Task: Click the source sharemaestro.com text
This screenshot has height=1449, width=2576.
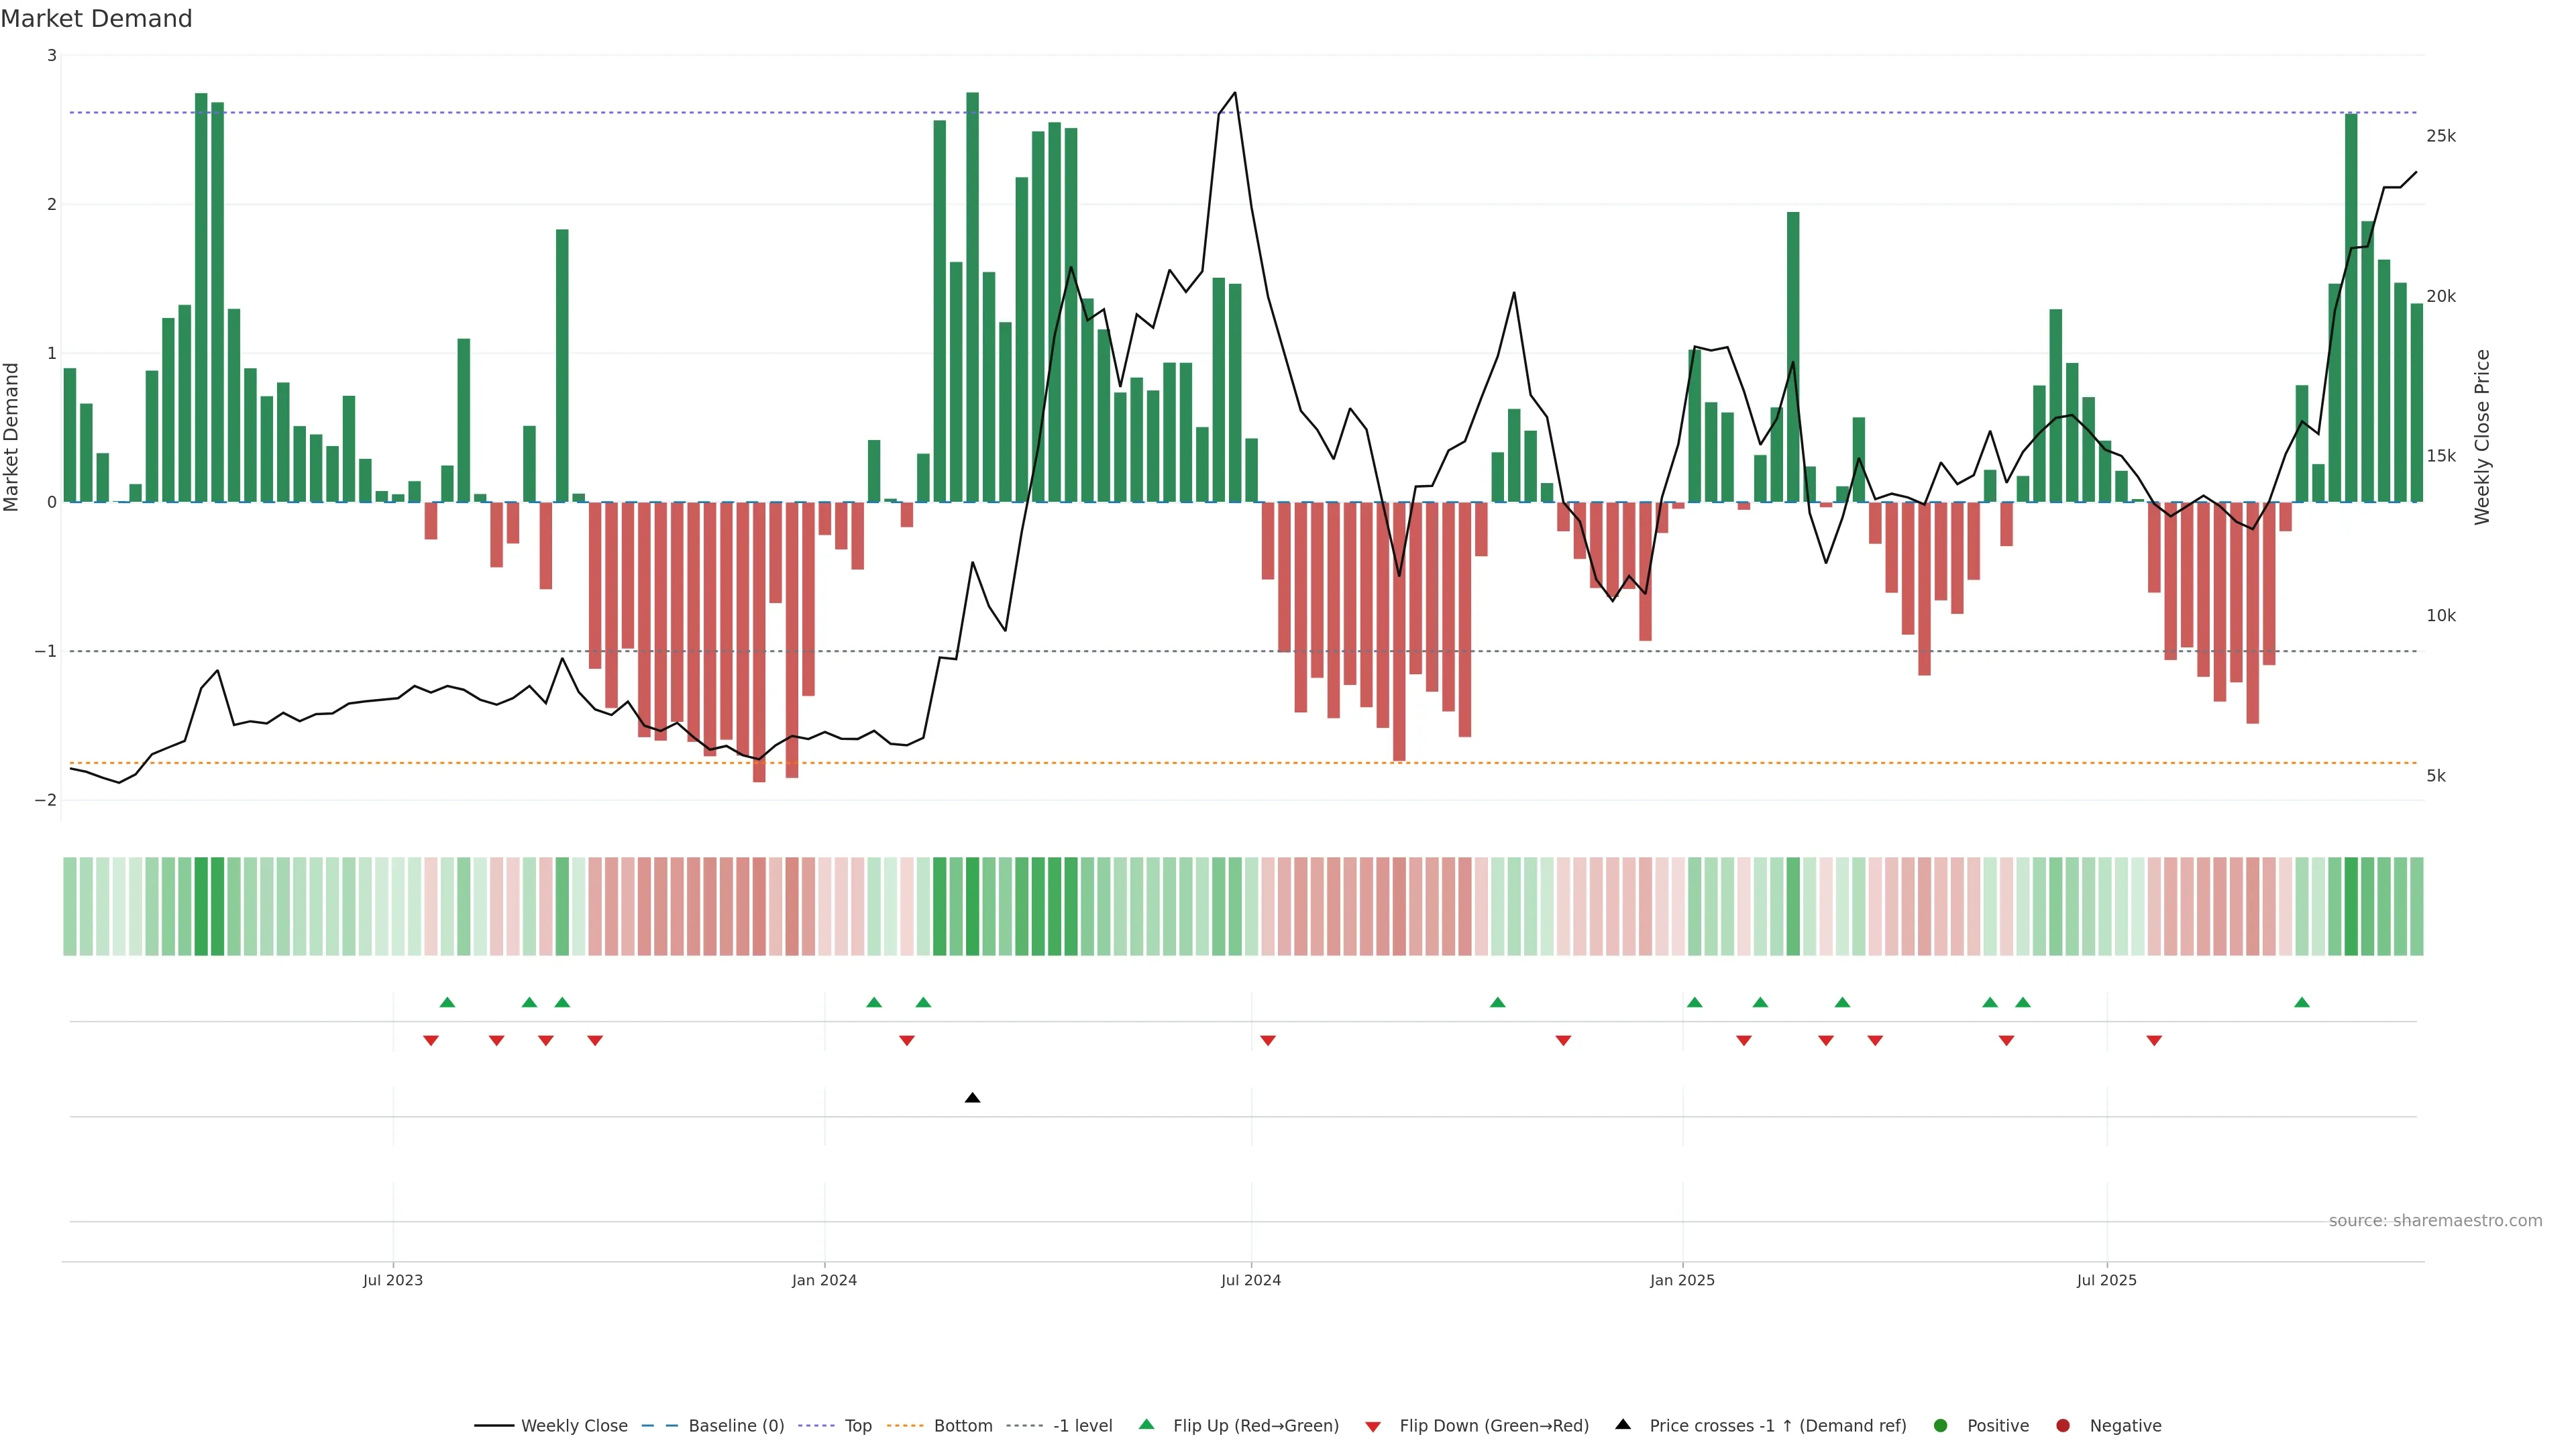Action: point(2435,1220)
